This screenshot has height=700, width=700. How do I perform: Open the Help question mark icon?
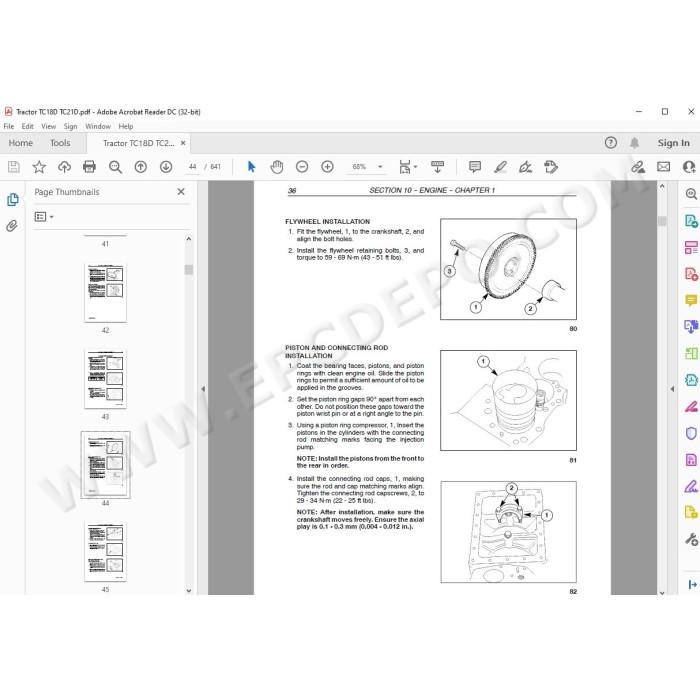pyautogui.click(x=611, y=142)
